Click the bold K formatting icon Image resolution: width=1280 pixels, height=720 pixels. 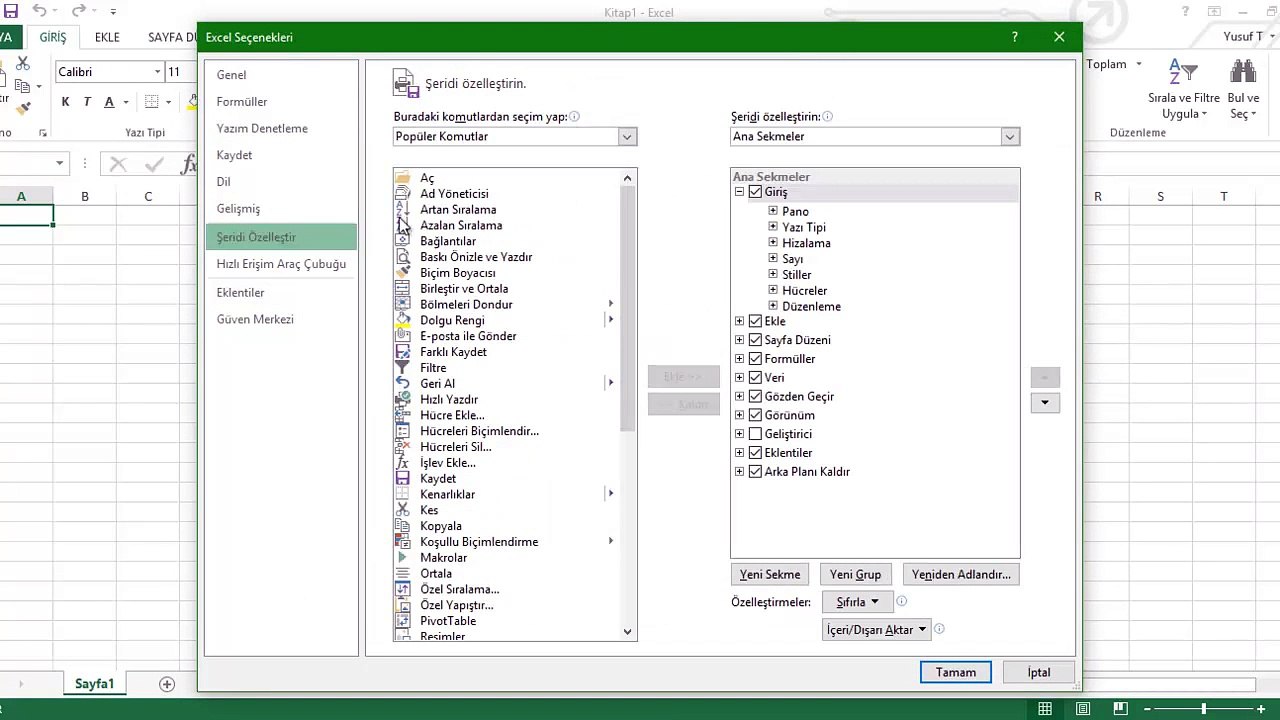point(65,102)
